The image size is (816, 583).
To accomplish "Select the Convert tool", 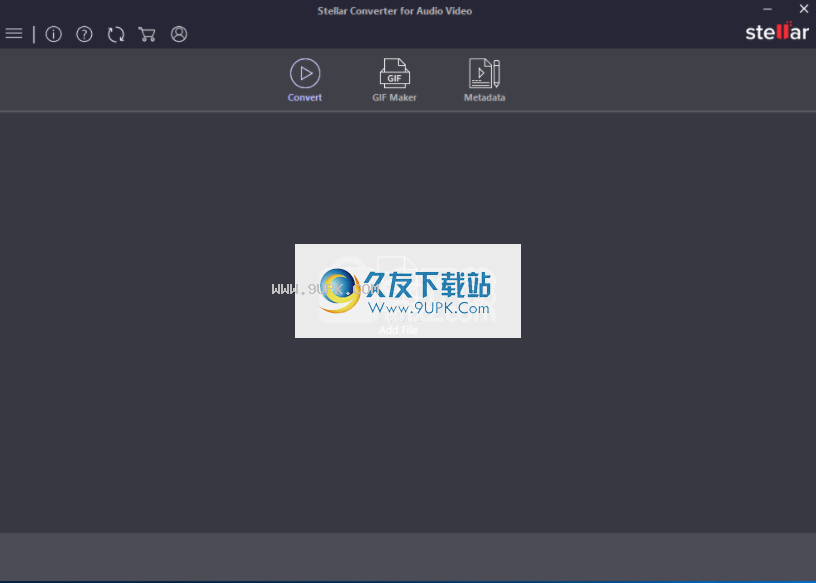I will pos(305,80).
